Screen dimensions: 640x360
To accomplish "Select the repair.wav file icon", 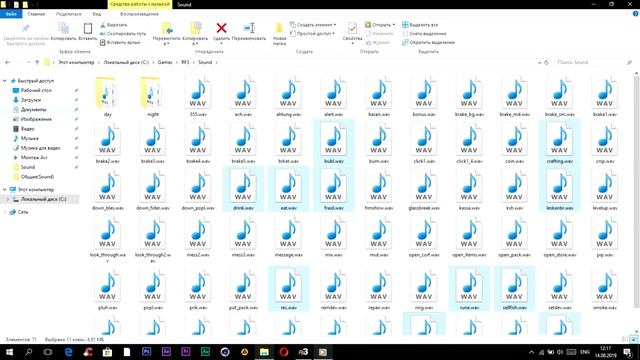I will pos(378,286).
